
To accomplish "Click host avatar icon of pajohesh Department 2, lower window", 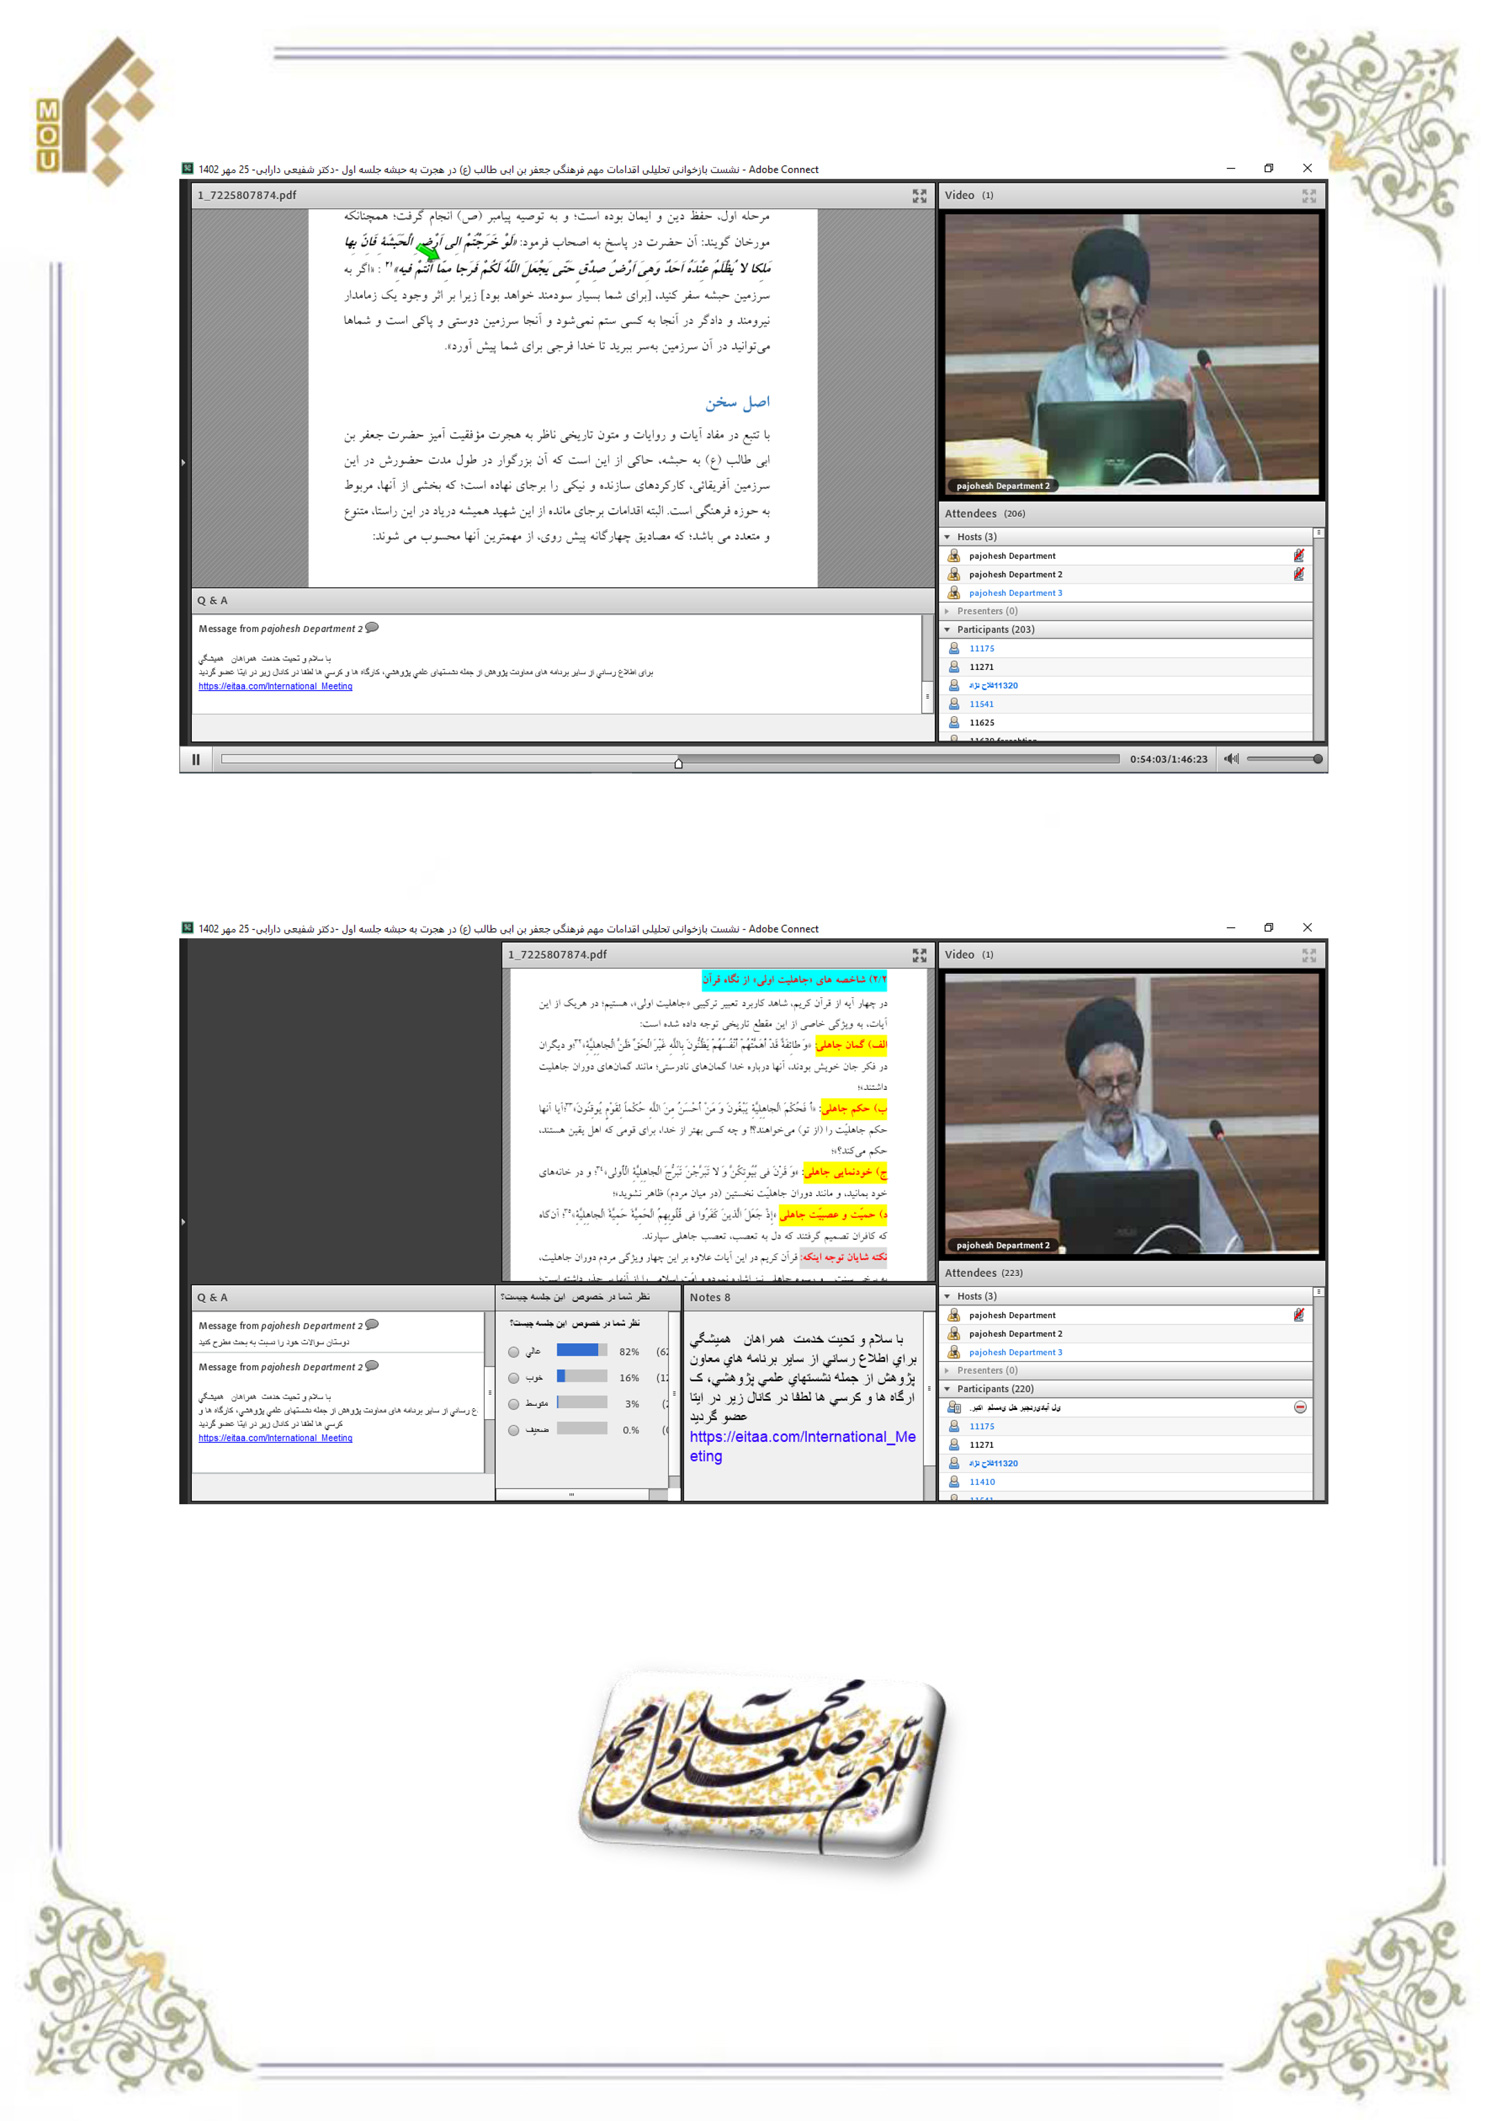I will pos(954,1333).
